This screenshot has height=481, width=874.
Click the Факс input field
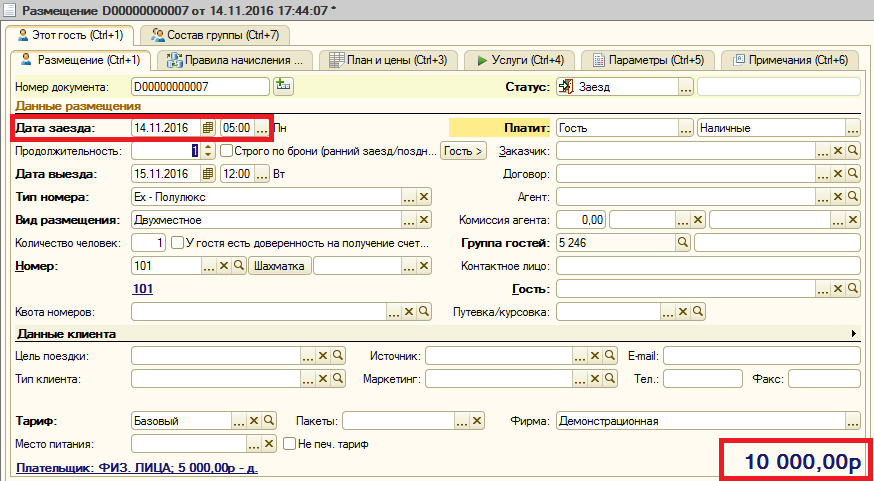click(824, 378)
